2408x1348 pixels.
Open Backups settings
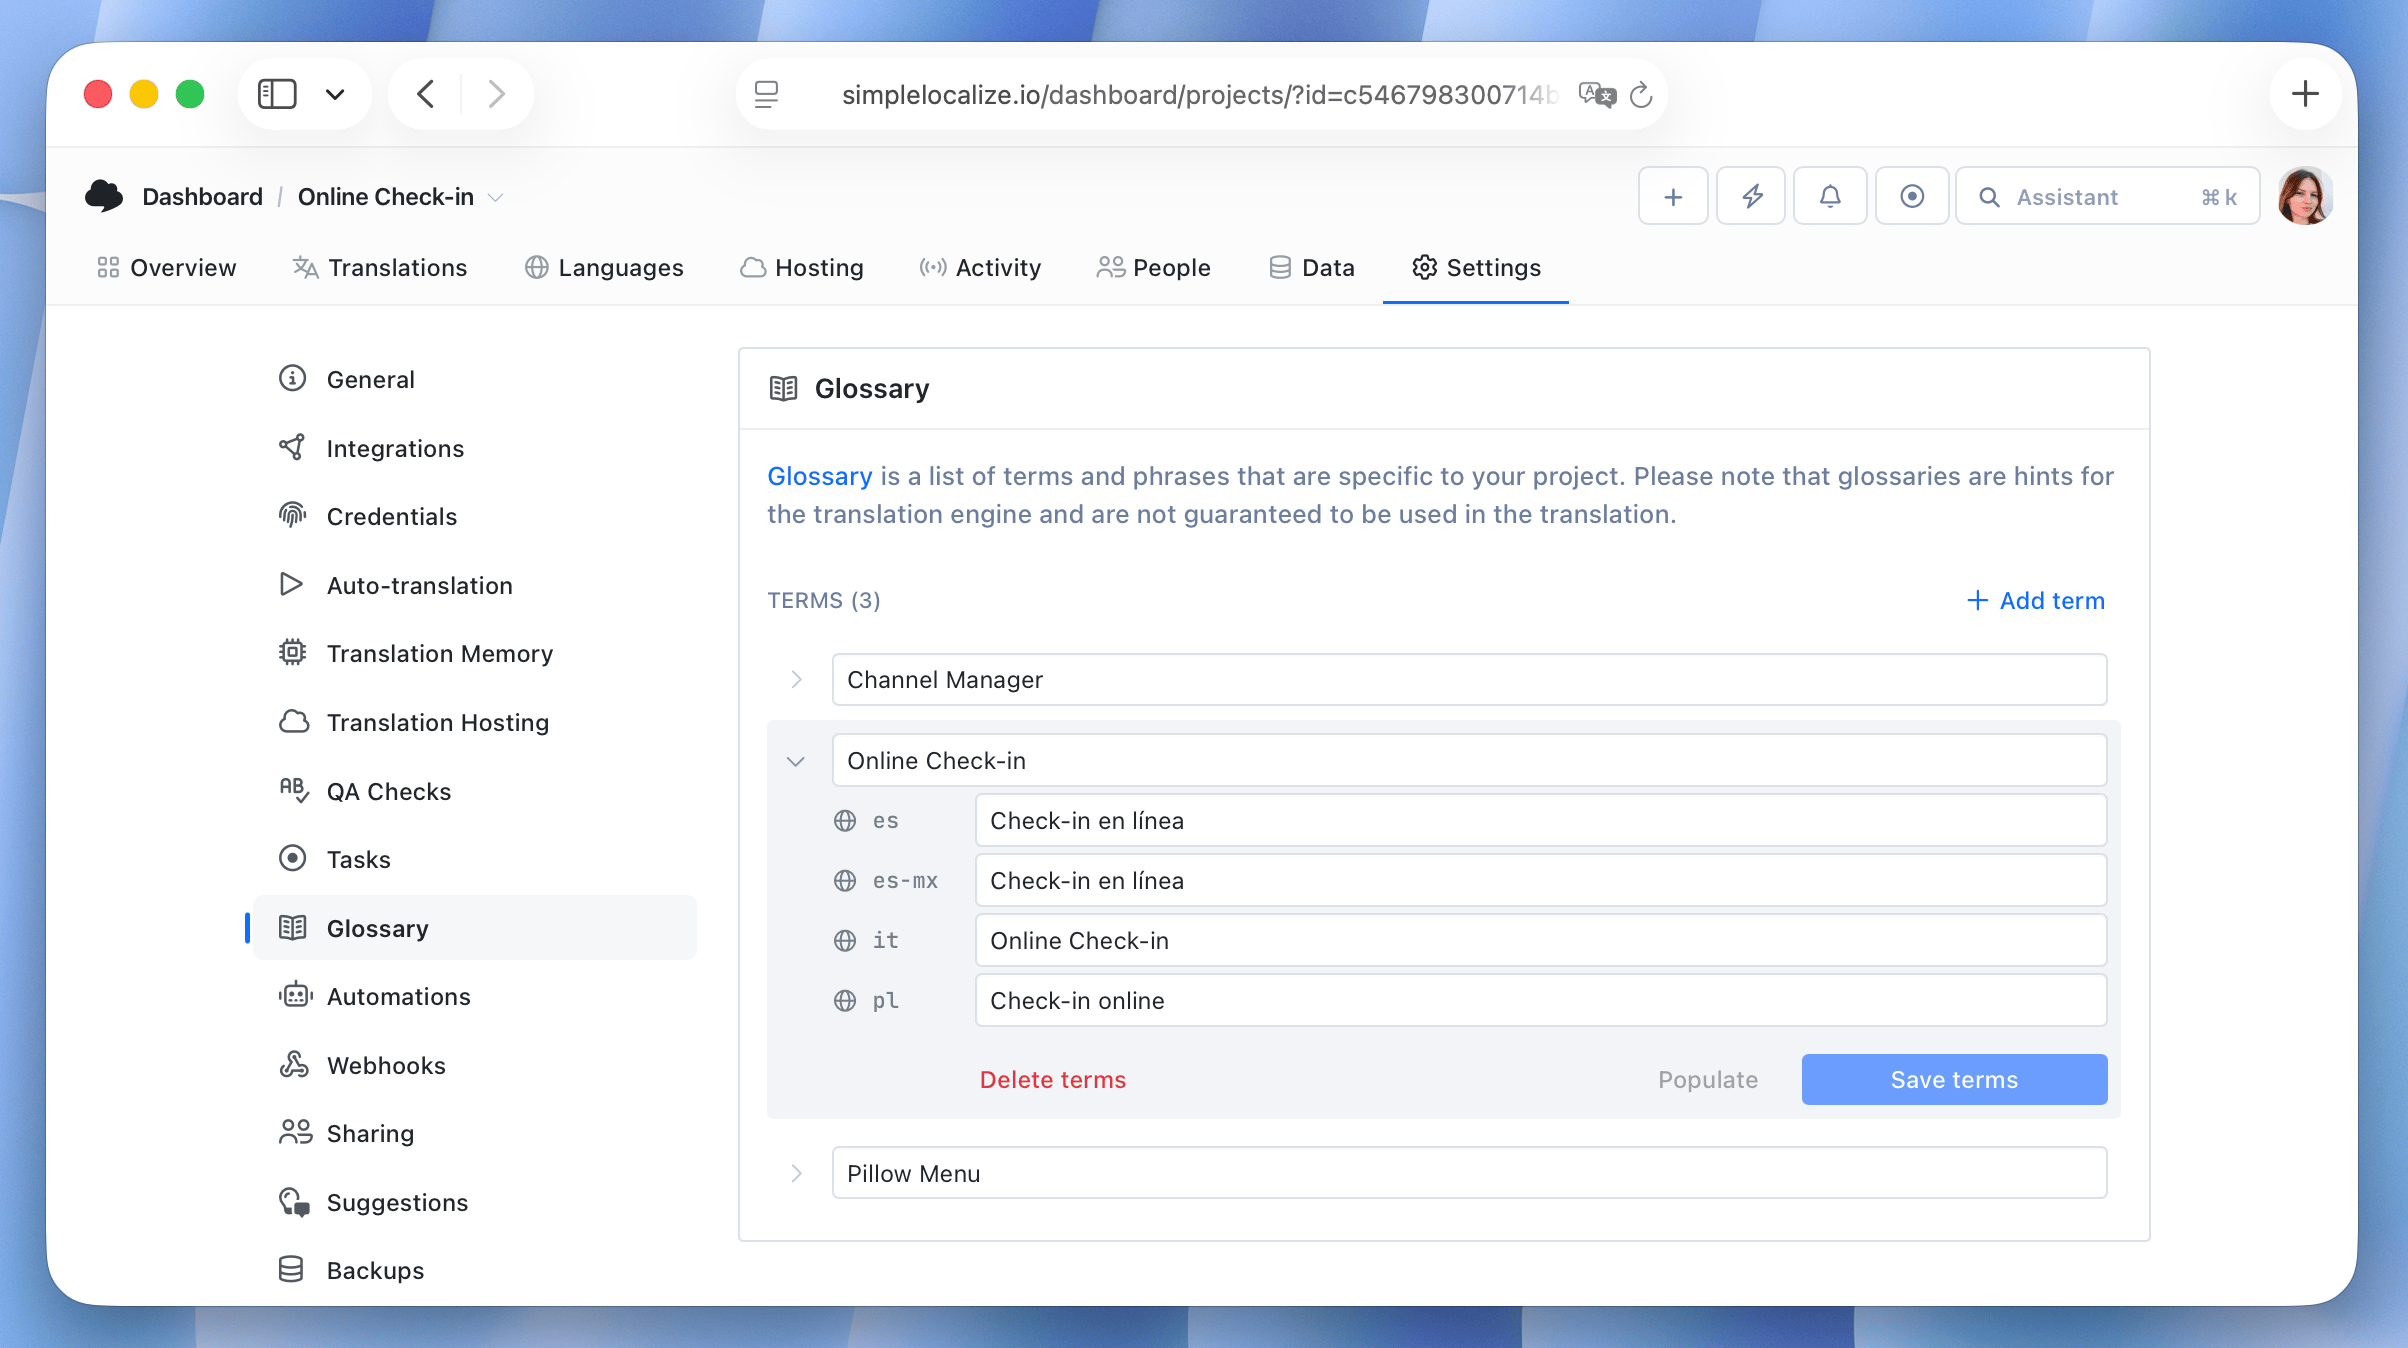(x=475, y=1270)
